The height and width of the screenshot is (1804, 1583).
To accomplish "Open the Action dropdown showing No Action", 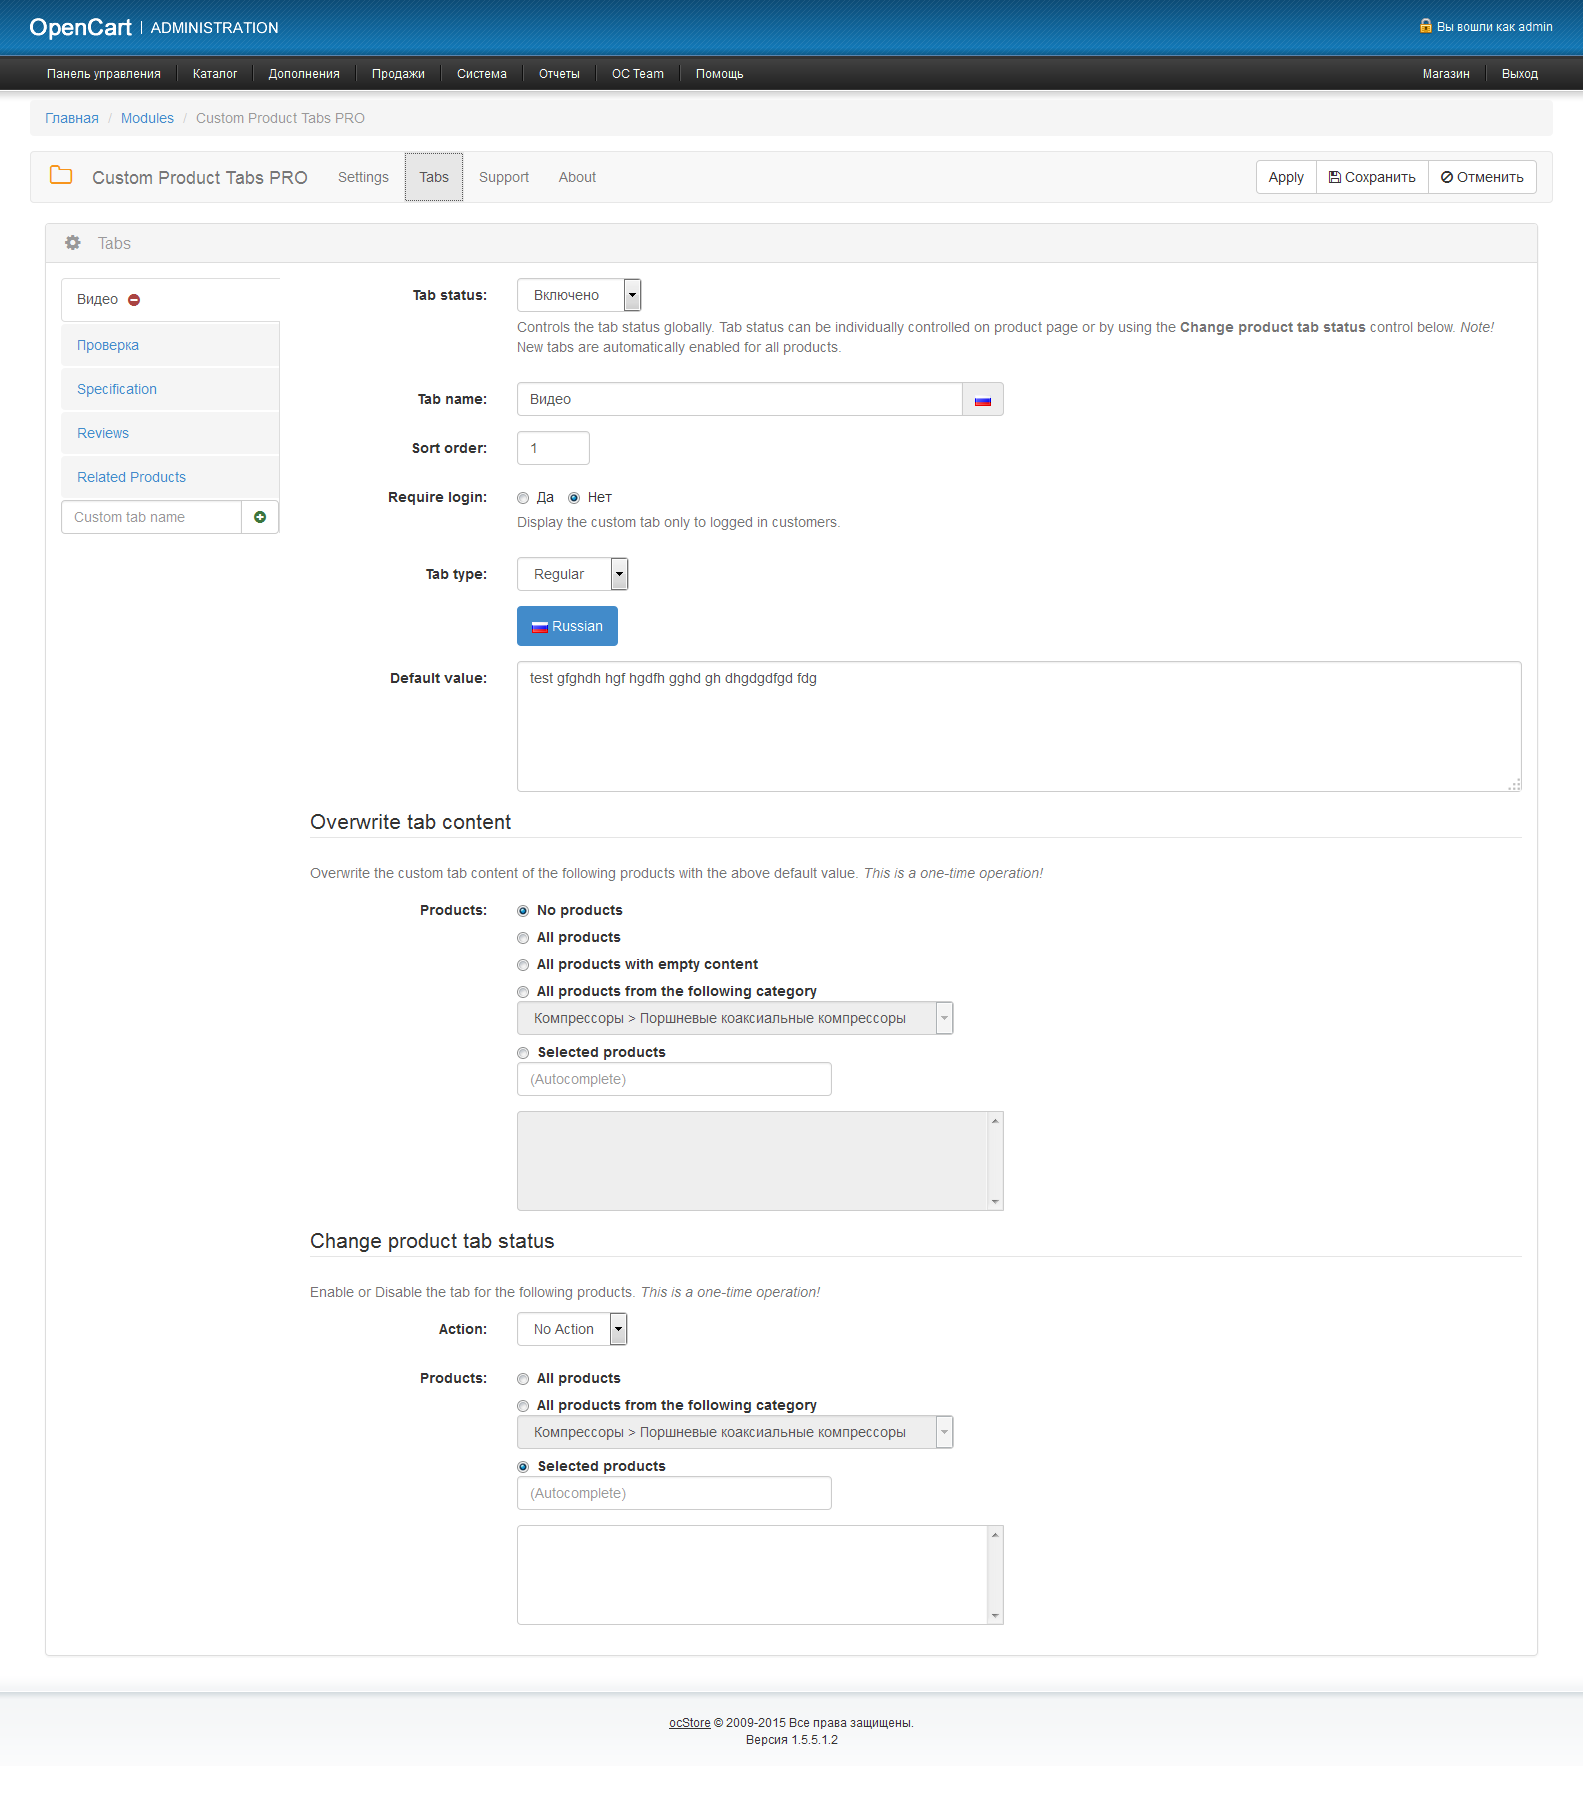I will (572, 1329).
